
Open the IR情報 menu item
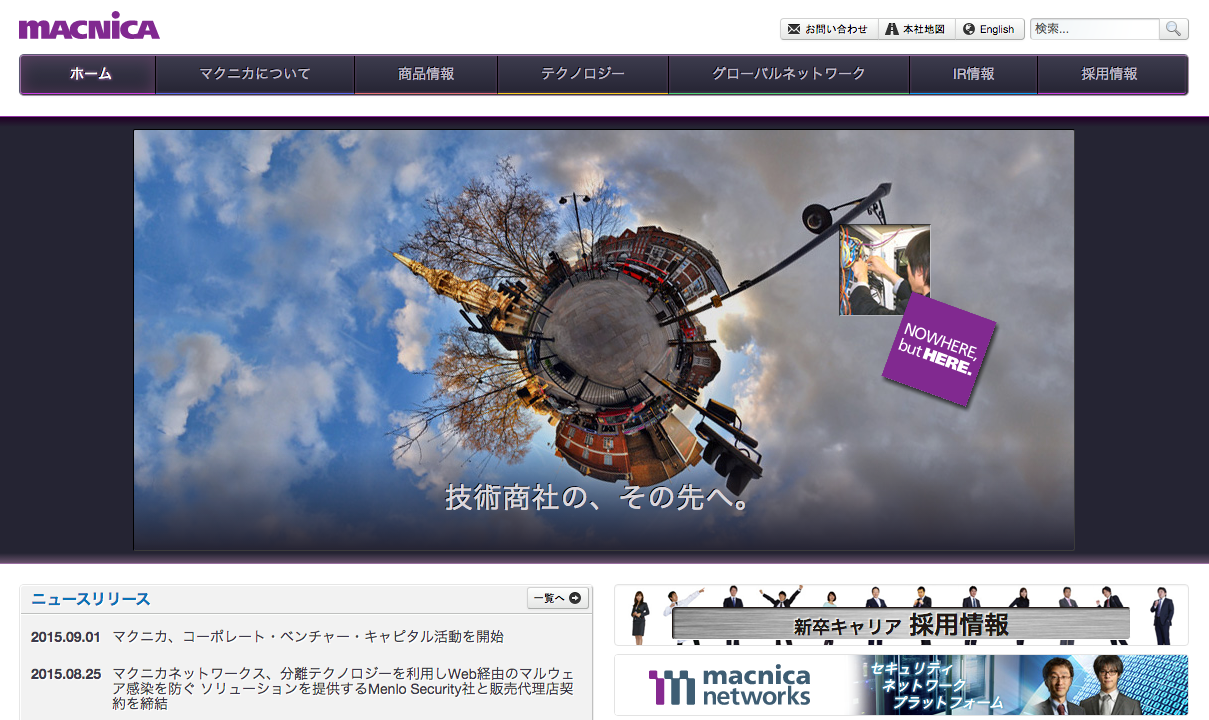click(x=973, y=74)
